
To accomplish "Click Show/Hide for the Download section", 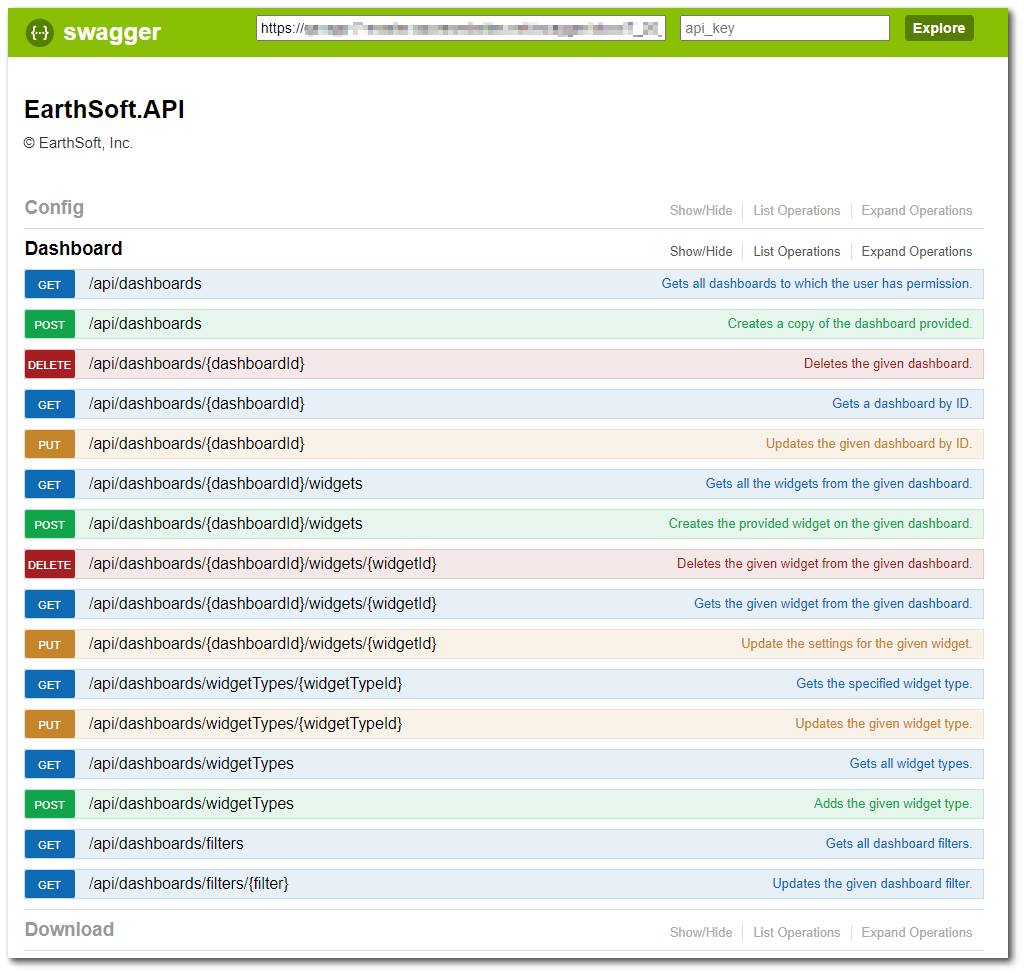I will coord(701,933).
